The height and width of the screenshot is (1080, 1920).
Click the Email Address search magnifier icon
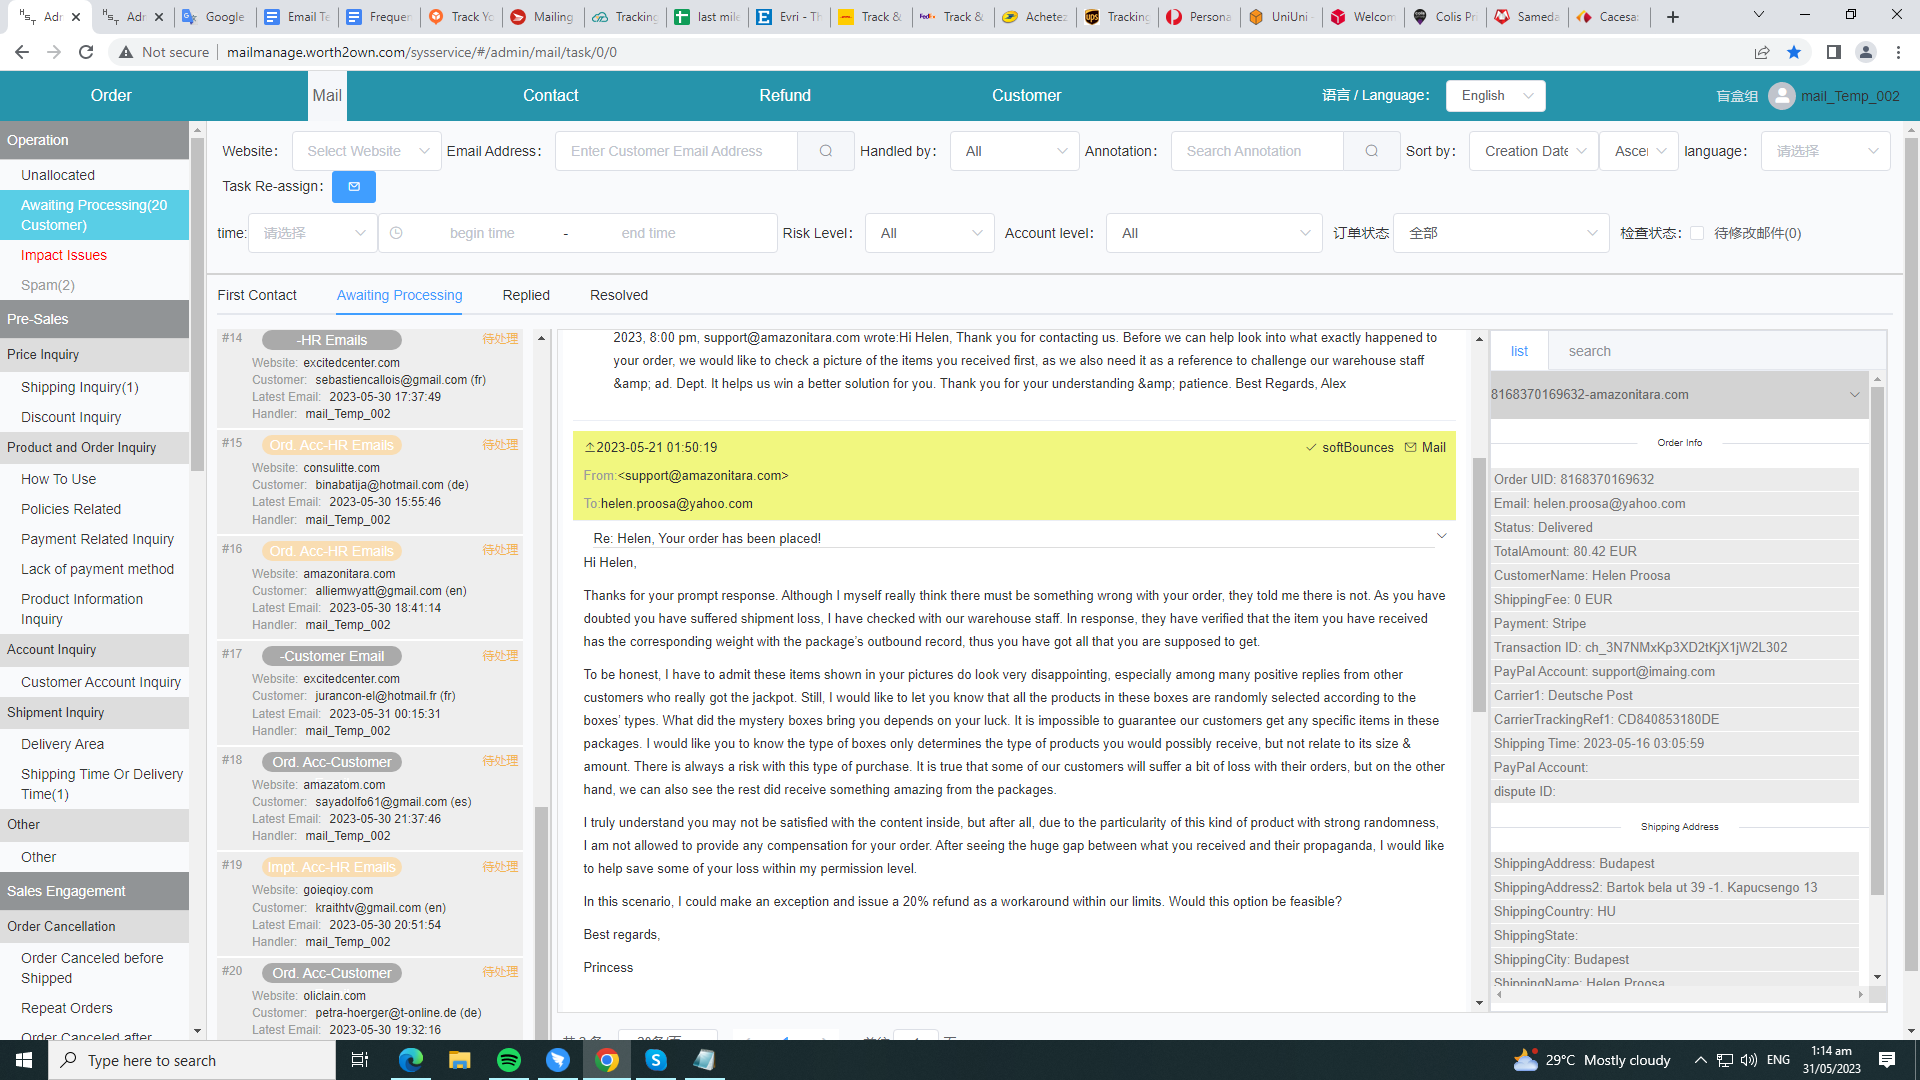click(x=826, y=151)
